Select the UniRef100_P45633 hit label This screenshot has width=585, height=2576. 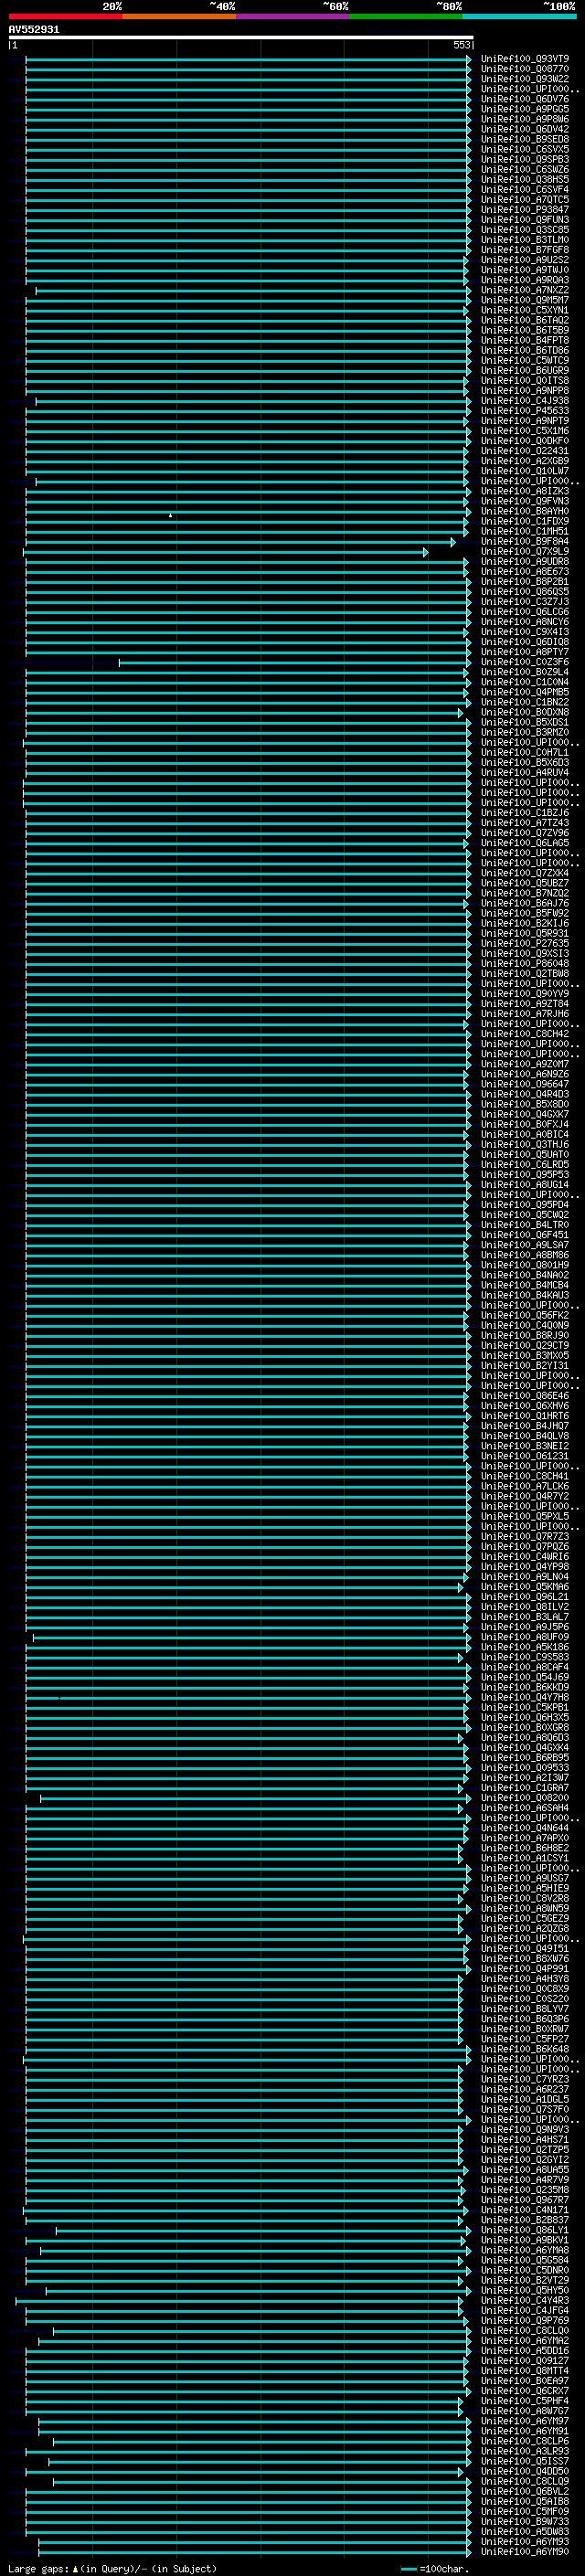[x=525, y=411]
